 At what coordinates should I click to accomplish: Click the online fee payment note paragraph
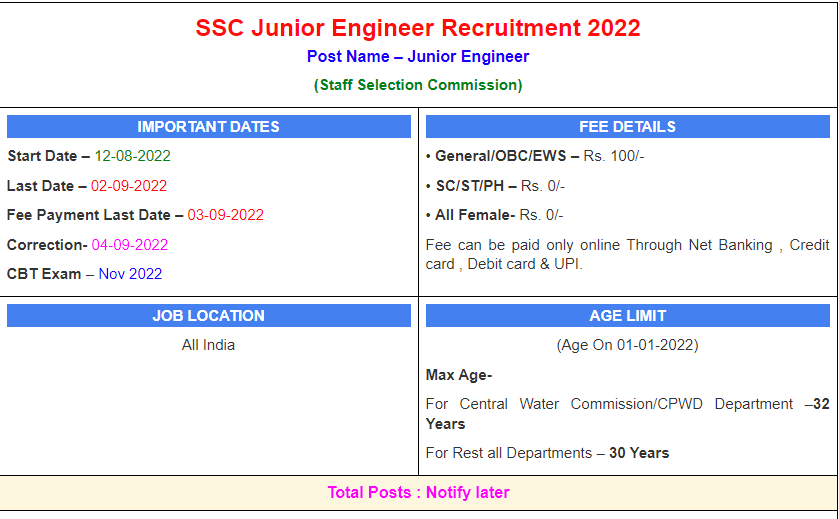pyautogui.click(x=627, y=254)
